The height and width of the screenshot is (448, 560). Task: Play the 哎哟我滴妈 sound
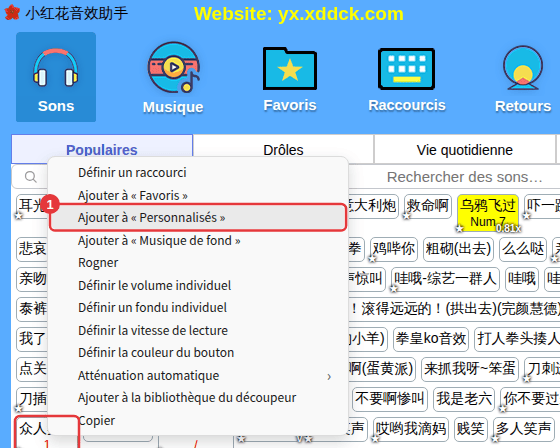pos(411,429)
